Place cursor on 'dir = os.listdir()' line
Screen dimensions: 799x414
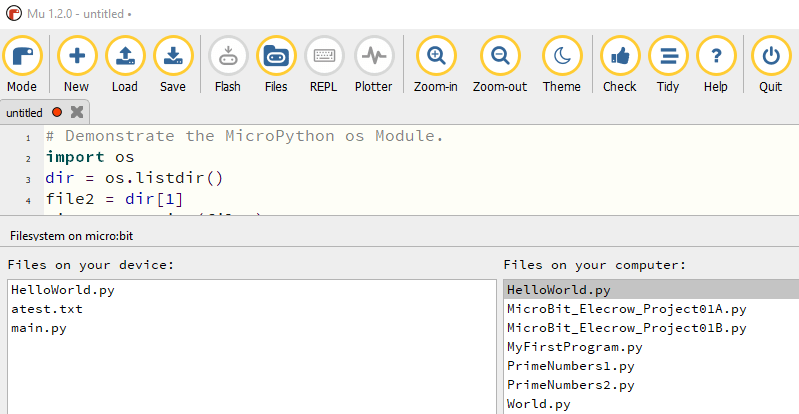click(x=135, y=178)
